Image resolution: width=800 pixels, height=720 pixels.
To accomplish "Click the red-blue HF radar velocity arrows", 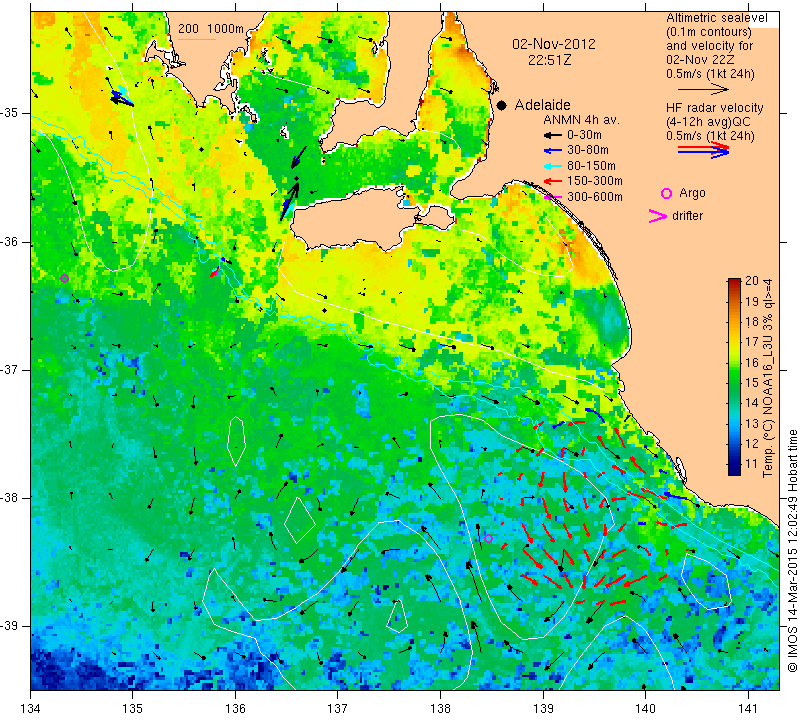I will (703, 150).
